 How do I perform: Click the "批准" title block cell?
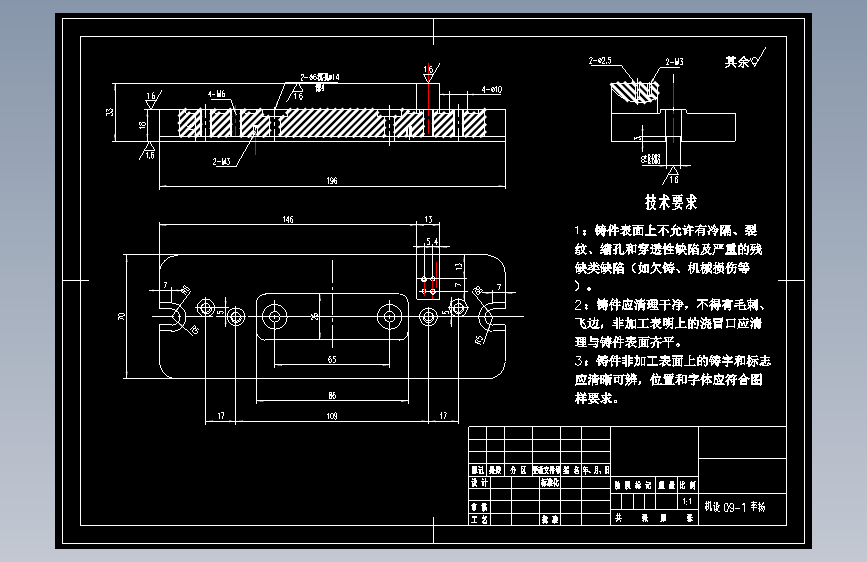click(x=550, y=519)
